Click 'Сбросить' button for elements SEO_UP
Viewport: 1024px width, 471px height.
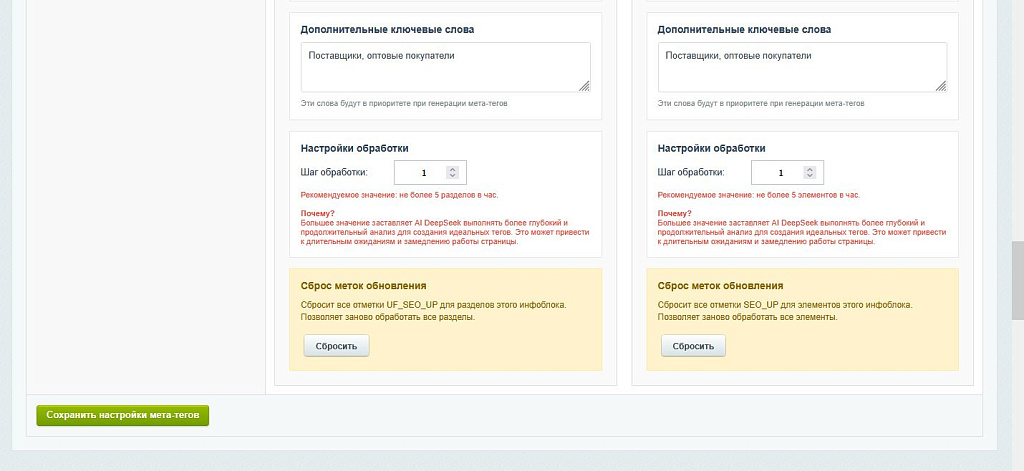(693, 346)
